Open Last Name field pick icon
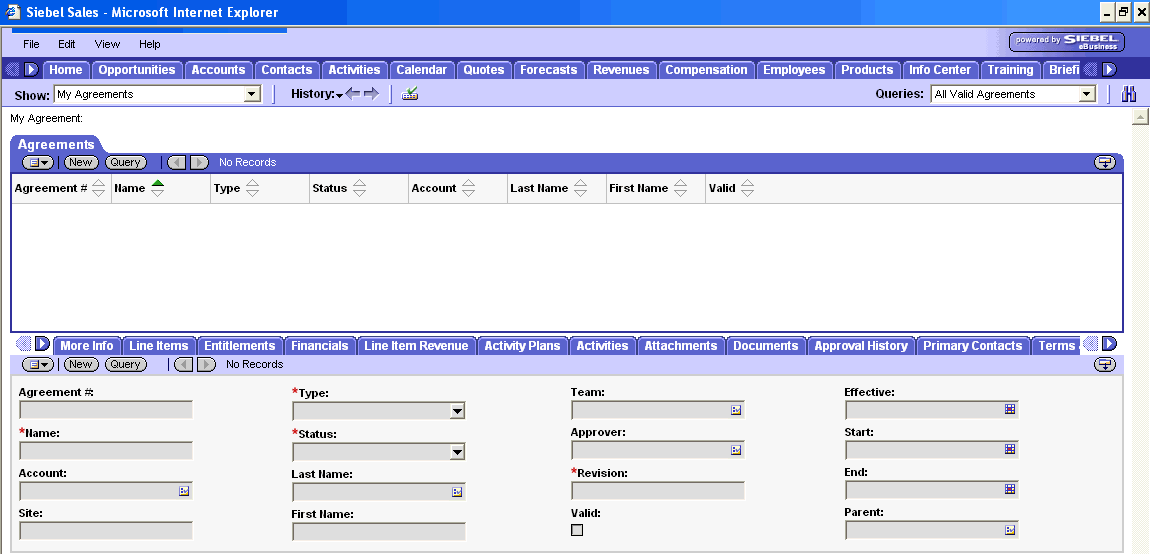The height and width of the screenshot is (554, 1150). click(x=457, y=492)
